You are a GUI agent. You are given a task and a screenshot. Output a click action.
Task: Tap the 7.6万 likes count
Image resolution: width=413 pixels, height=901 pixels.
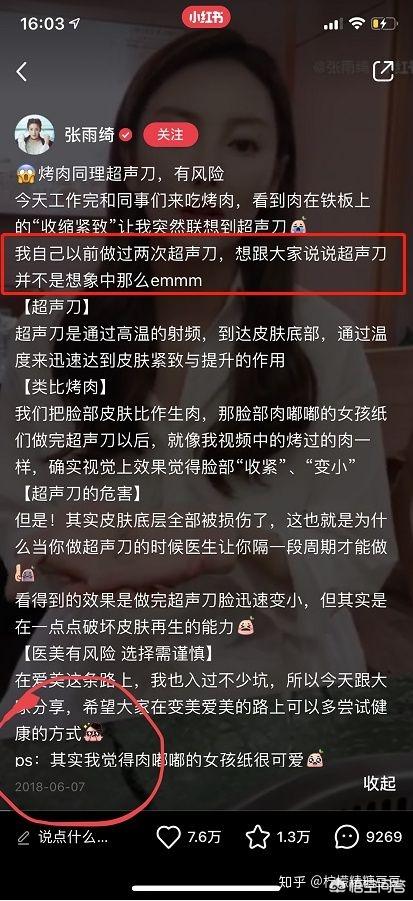(204, 837)
